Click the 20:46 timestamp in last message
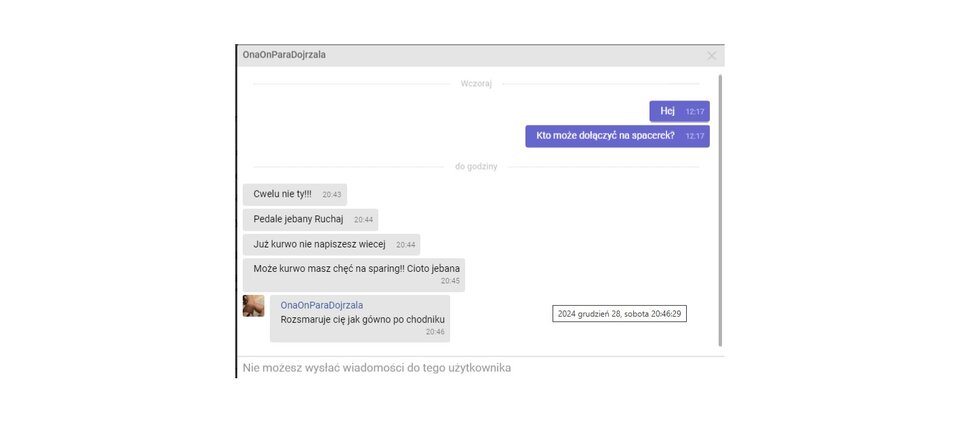 pos(435,332)
